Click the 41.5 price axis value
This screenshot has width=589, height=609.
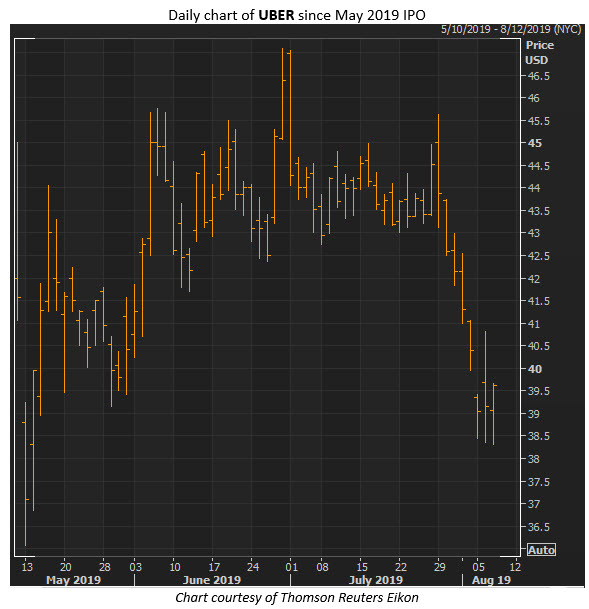539,301
